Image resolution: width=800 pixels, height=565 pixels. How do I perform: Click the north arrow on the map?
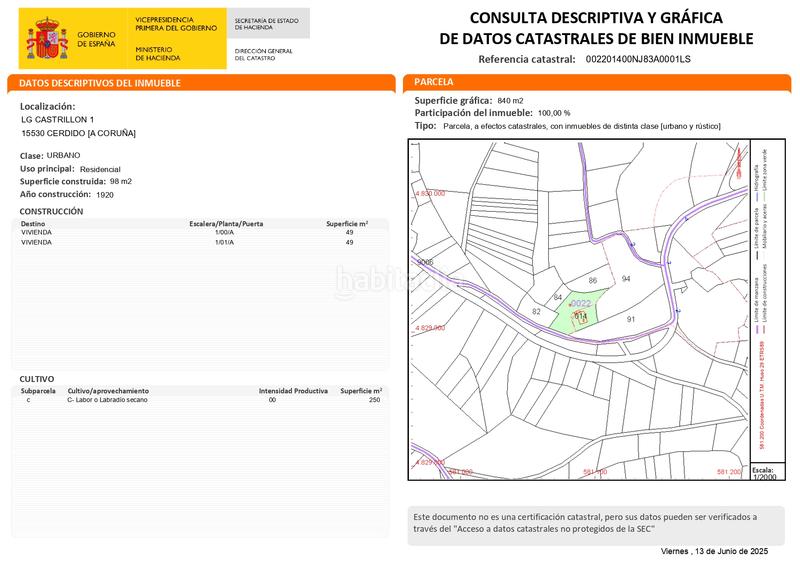(x=739, y=163)
